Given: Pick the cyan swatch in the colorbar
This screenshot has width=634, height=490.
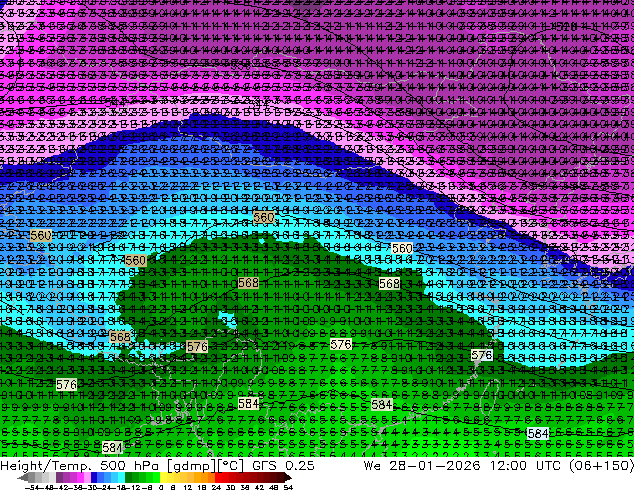Looking at the screenshot, I should coord(121,477).
